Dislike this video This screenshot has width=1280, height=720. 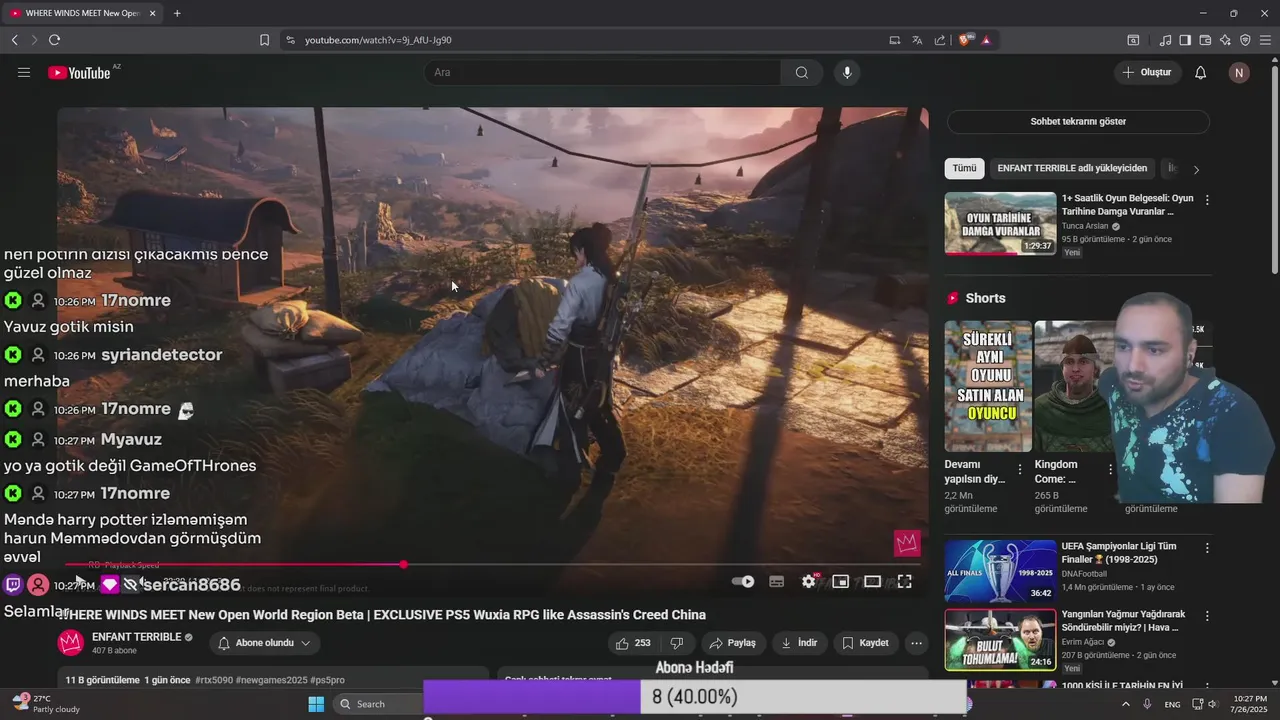(x=677, y=643)
